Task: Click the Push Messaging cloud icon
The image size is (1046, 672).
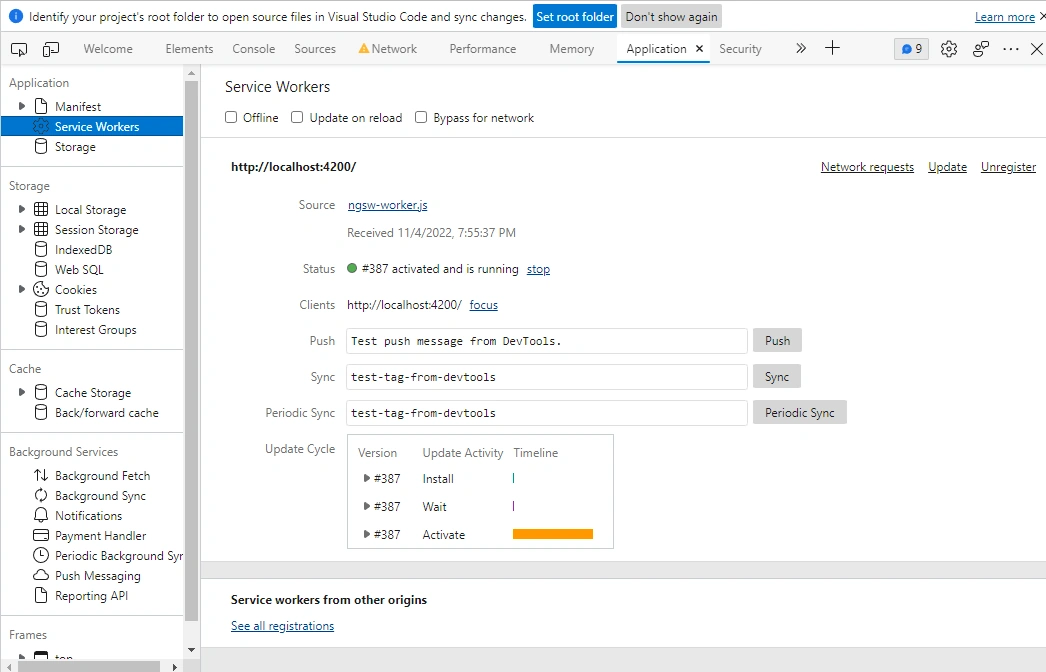Action: tap(41, 575)
